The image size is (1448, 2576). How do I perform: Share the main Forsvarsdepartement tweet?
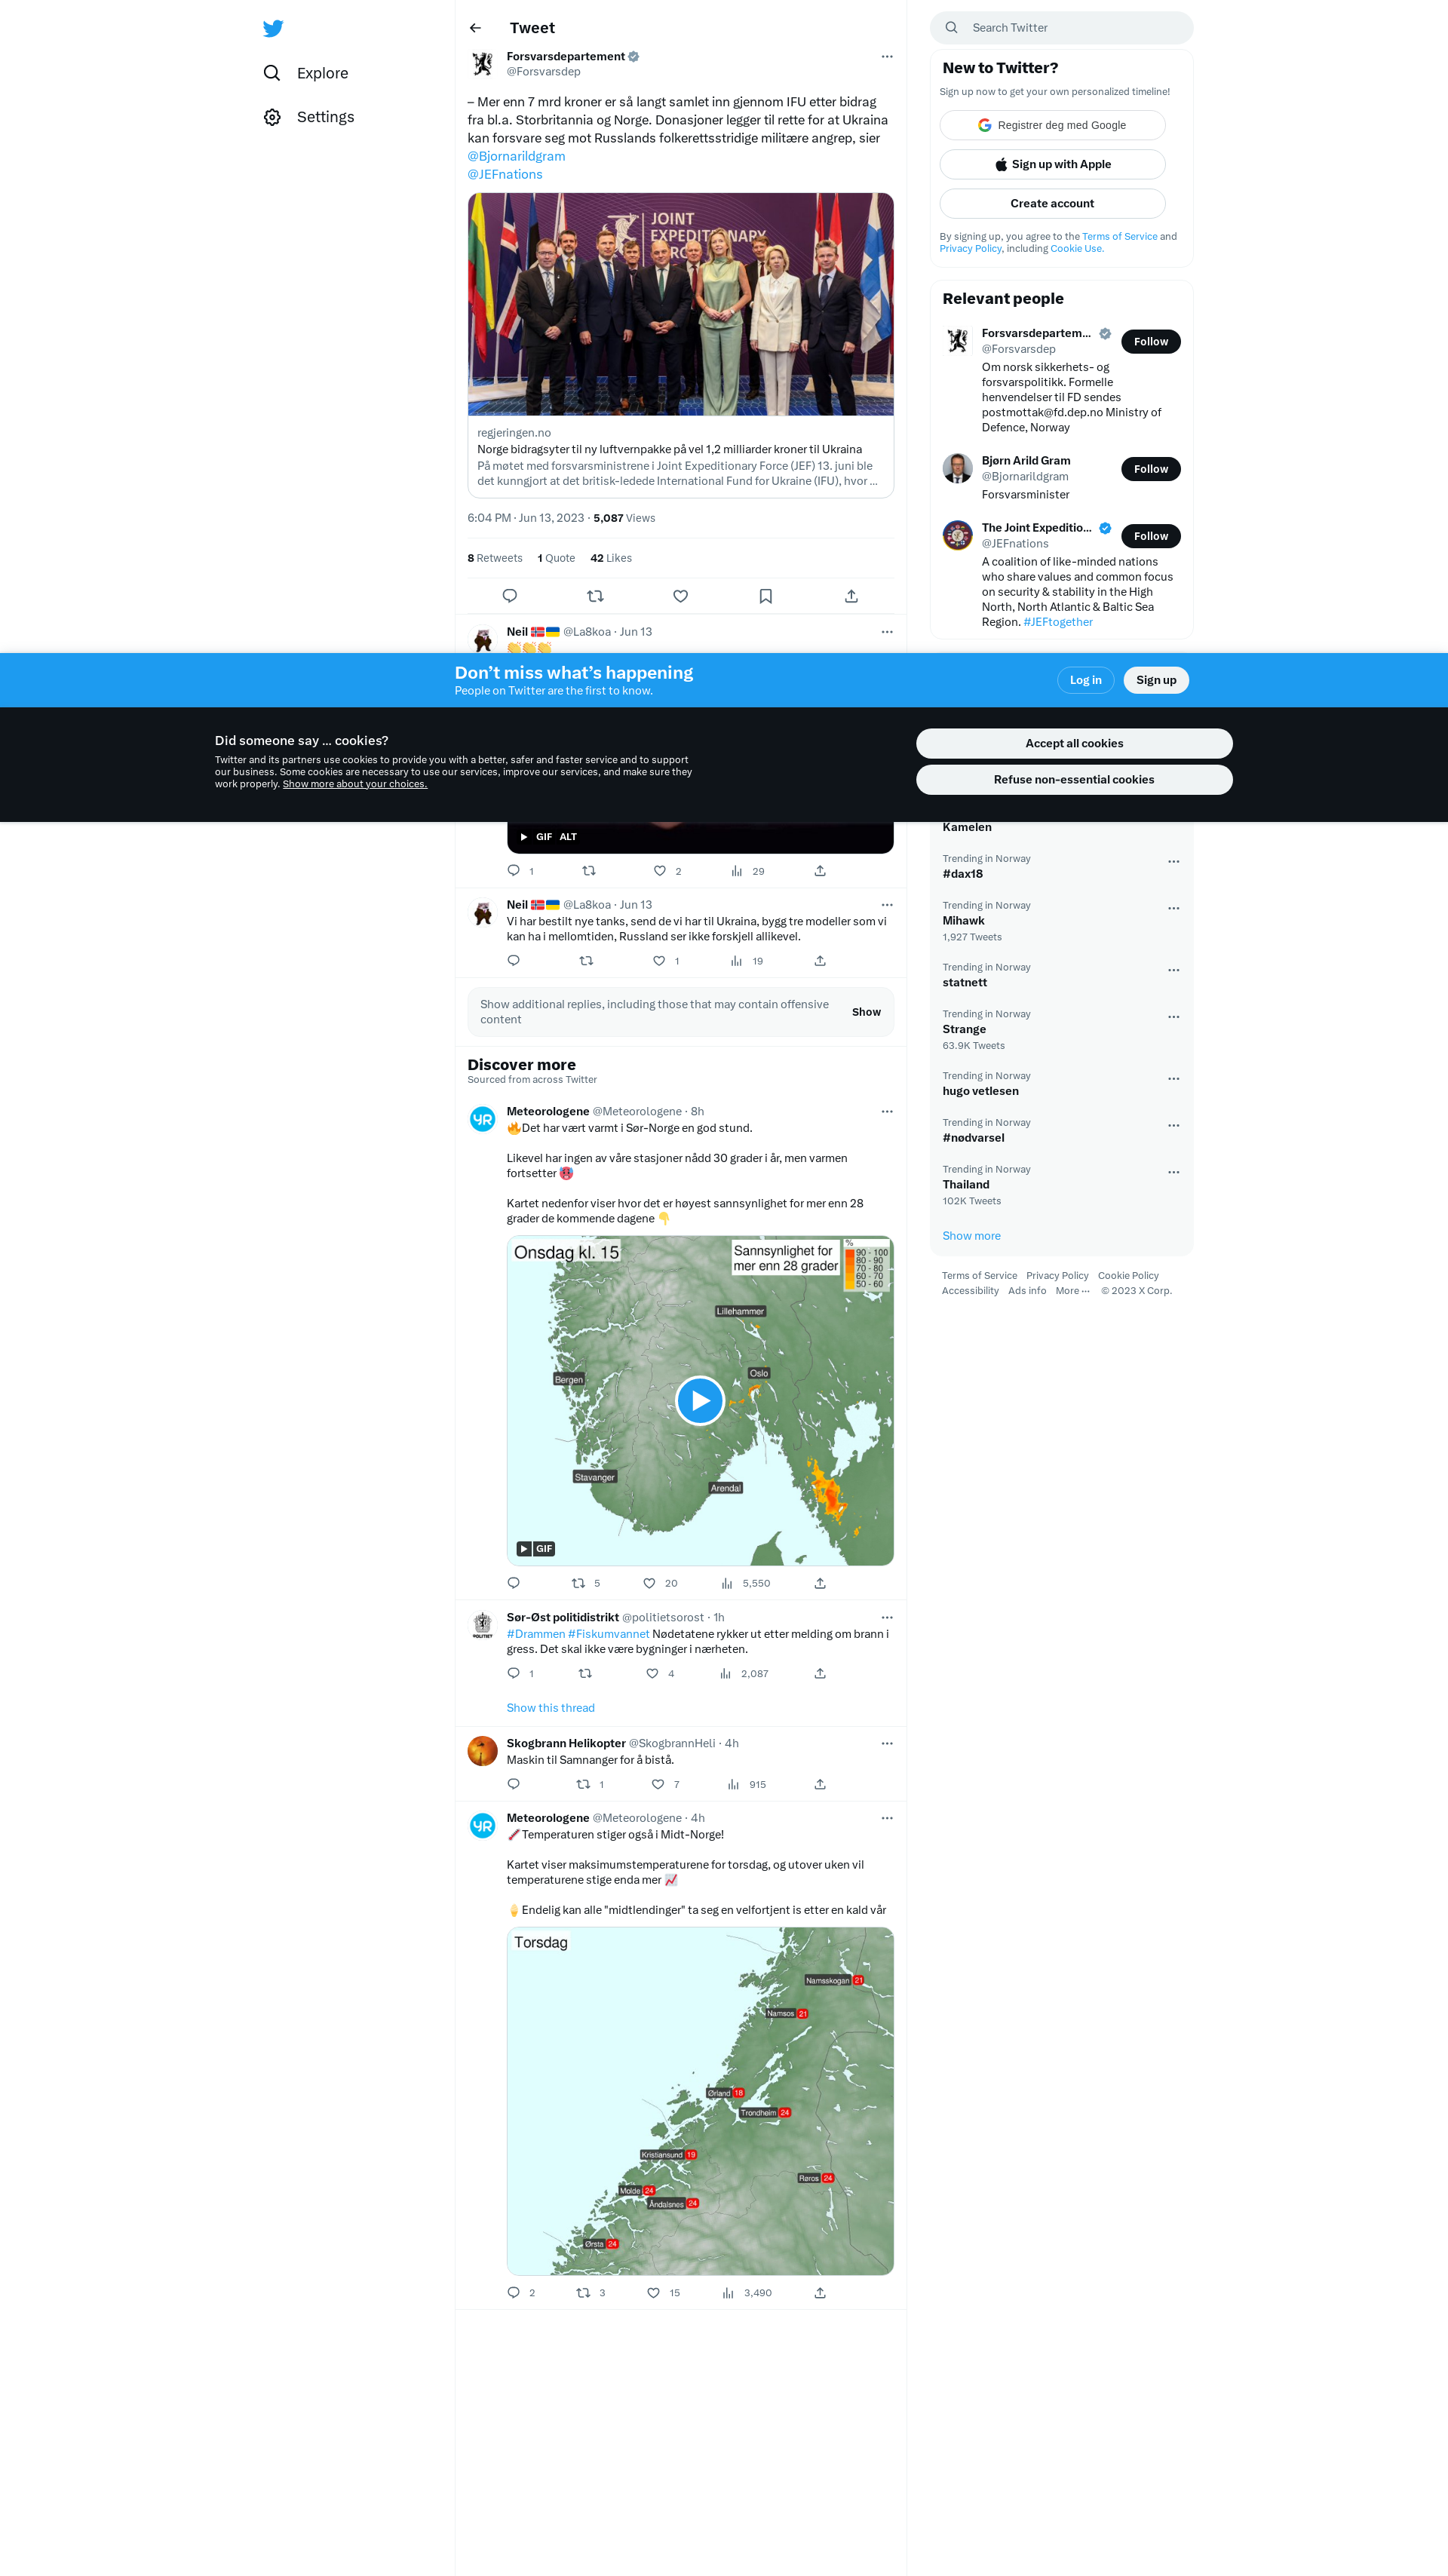pyautogui.click(x=851, y=596)
